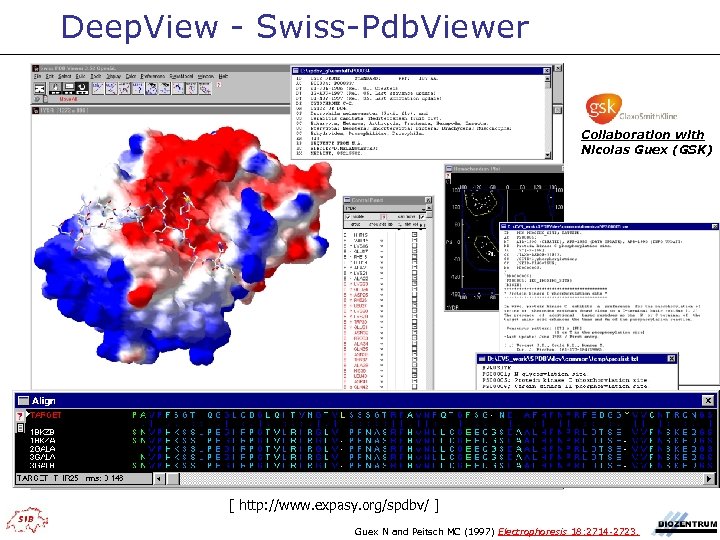
Task: Open the Color menu
Action: point(131,76)
